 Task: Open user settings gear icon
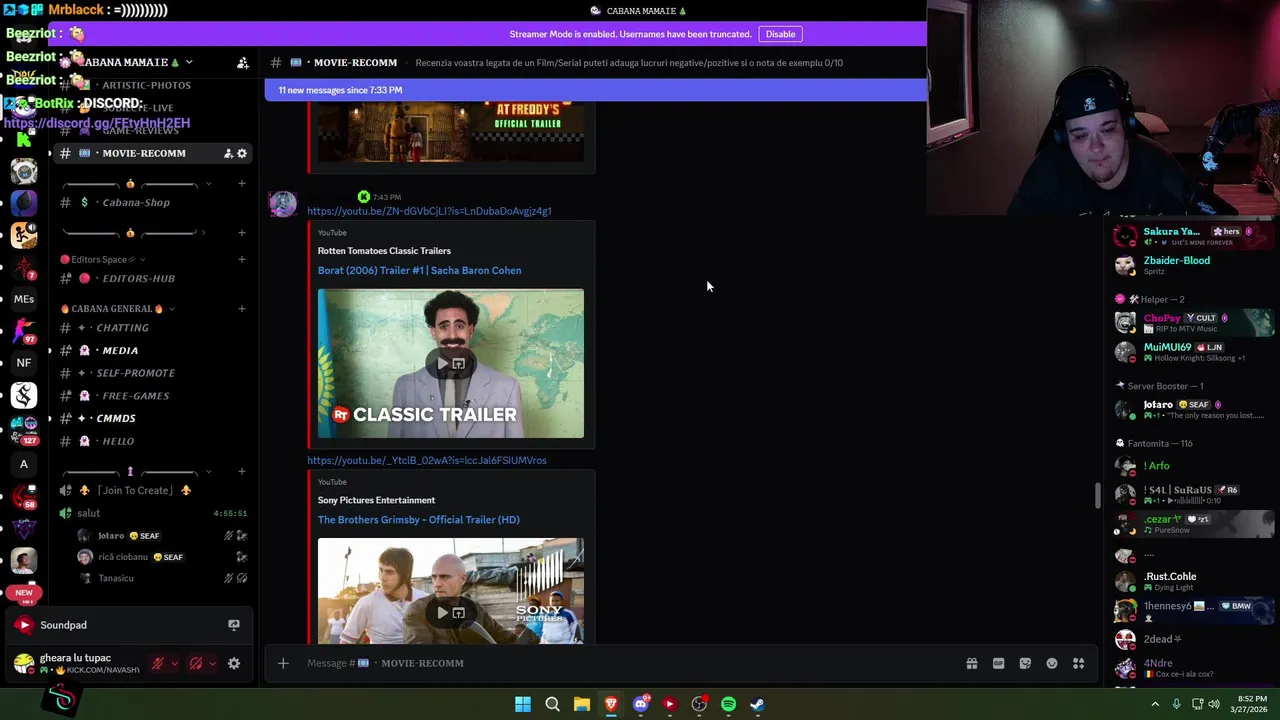pyautogui.click(x=234, y=663)
